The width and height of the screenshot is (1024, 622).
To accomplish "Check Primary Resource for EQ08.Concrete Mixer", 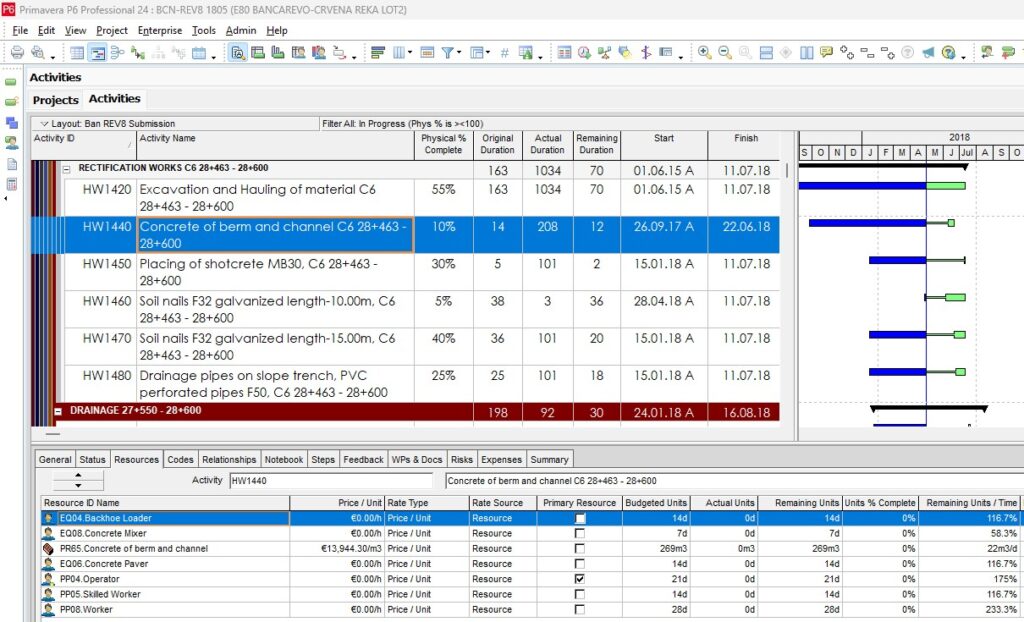I will [580, 534].
